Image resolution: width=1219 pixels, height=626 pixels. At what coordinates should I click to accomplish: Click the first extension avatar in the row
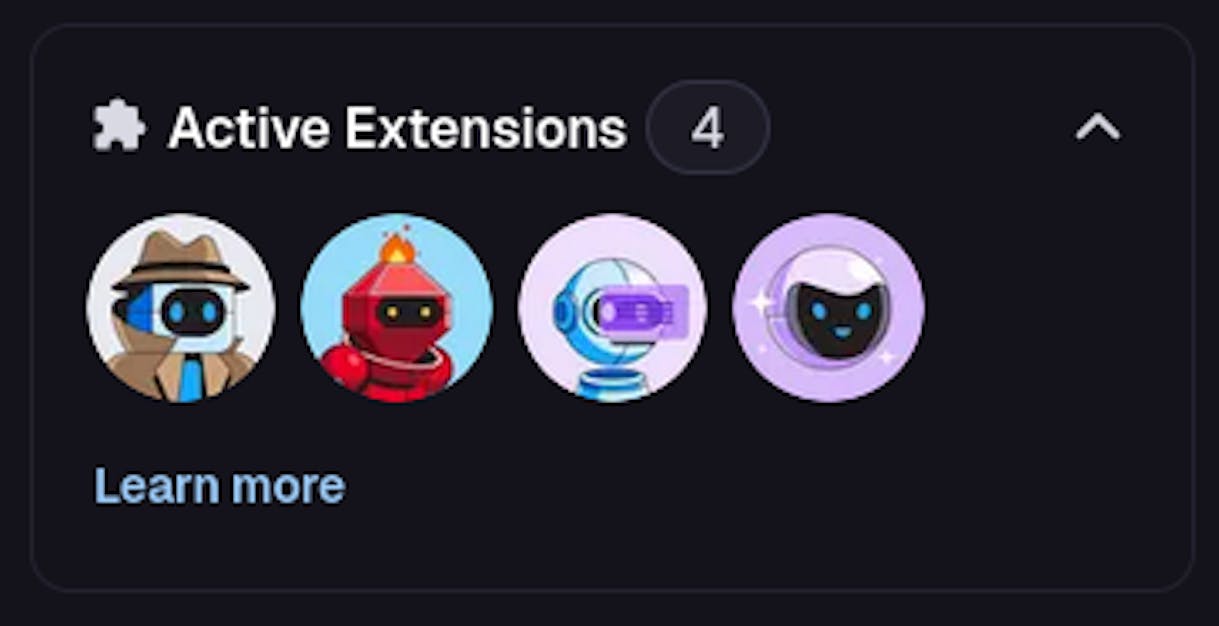click(x=181, y=308)
